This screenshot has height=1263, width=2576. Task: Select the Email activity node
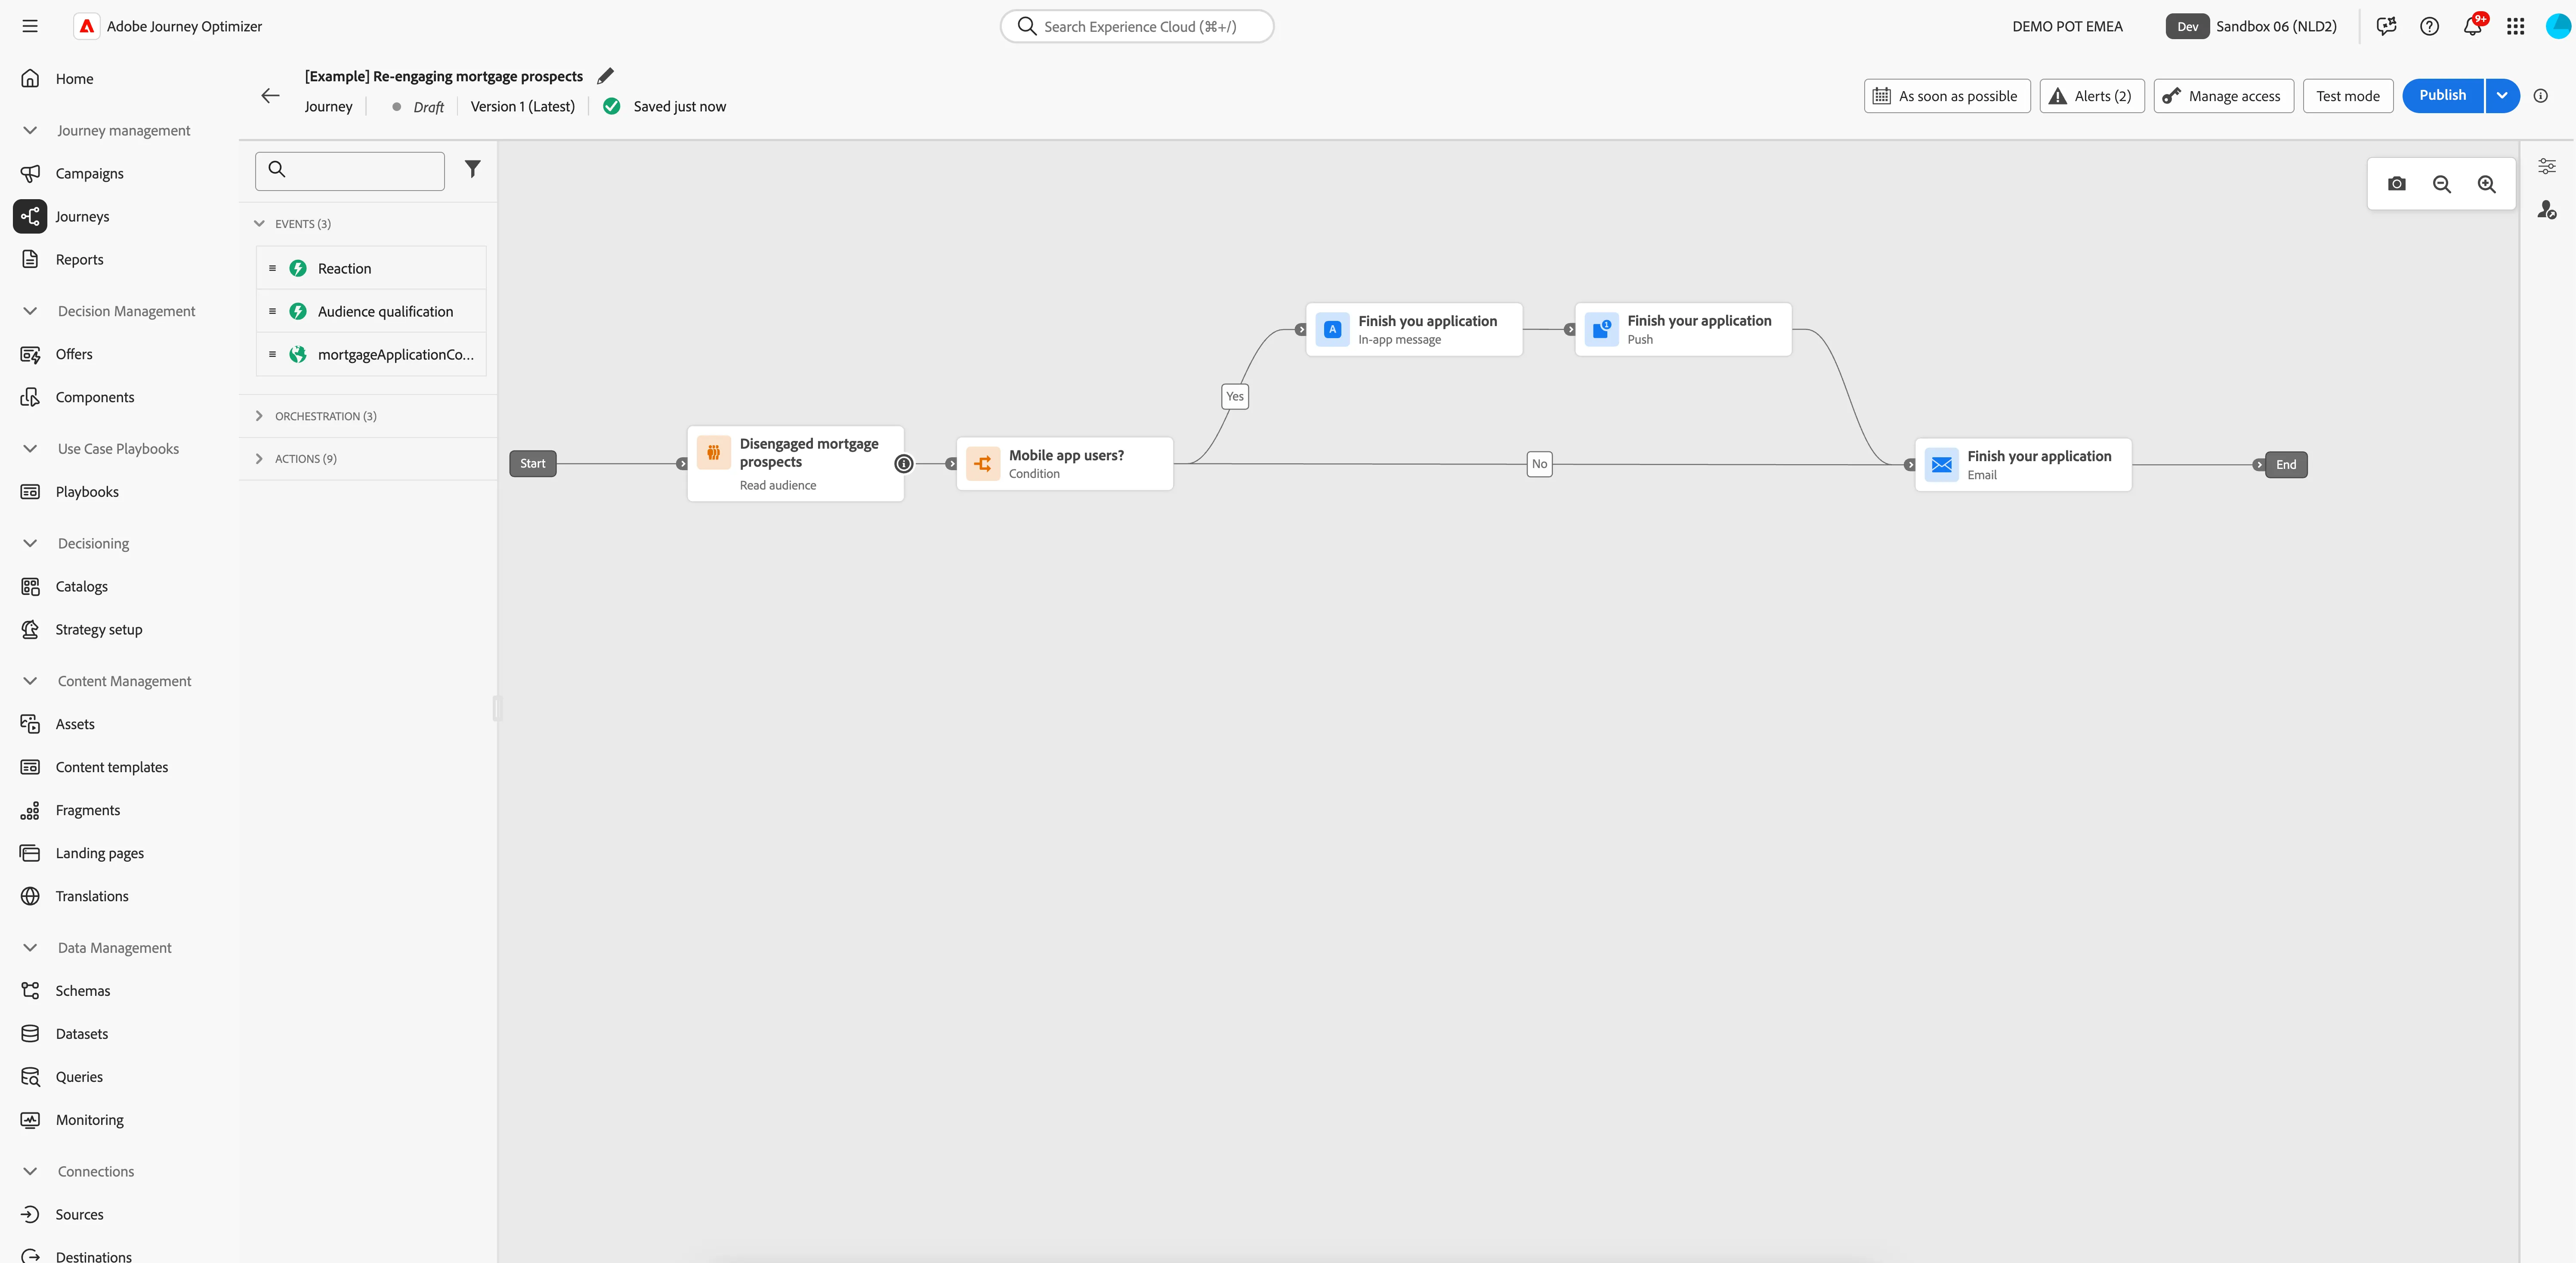click(2023, 464)
